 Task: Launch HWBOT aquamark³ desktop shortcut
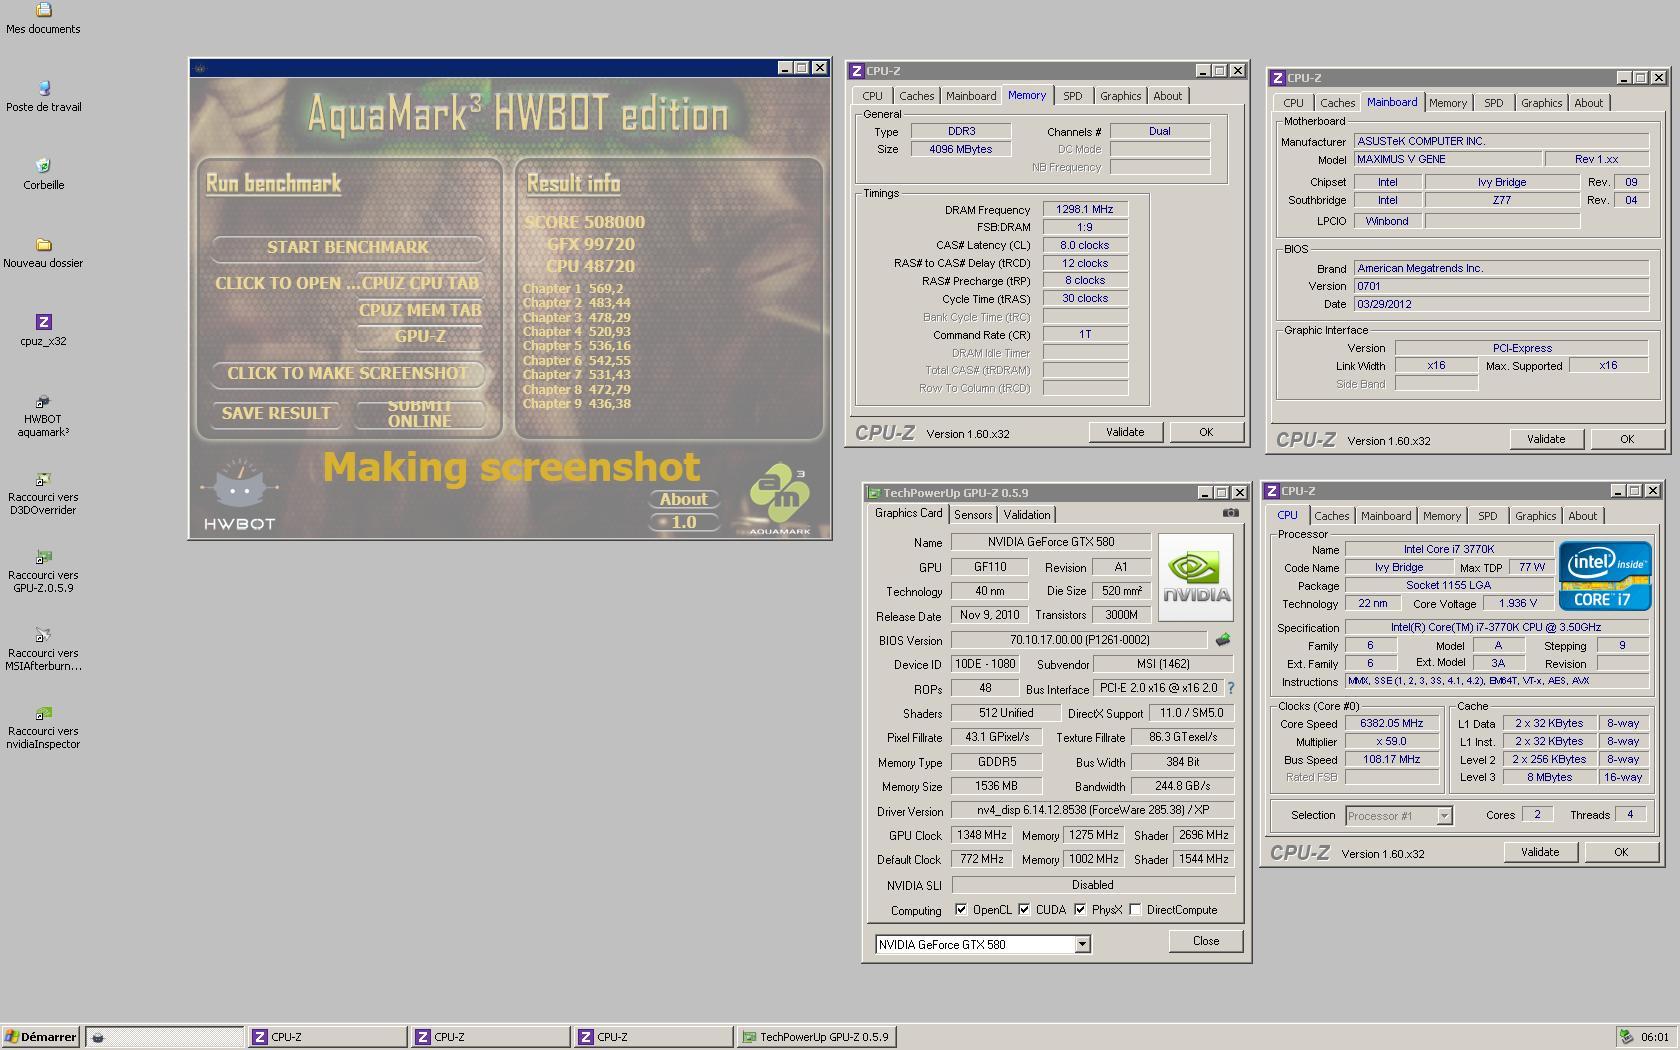43,401
